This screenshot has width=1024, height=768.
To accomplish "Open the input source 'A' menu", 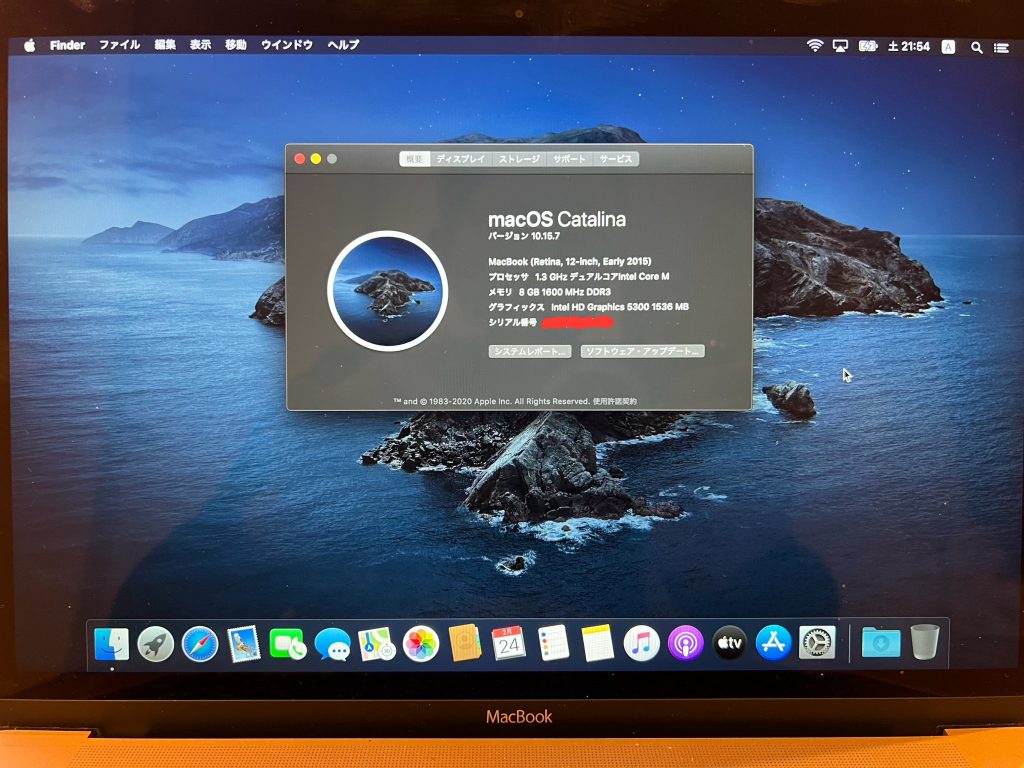I will (x=948, y=46).
